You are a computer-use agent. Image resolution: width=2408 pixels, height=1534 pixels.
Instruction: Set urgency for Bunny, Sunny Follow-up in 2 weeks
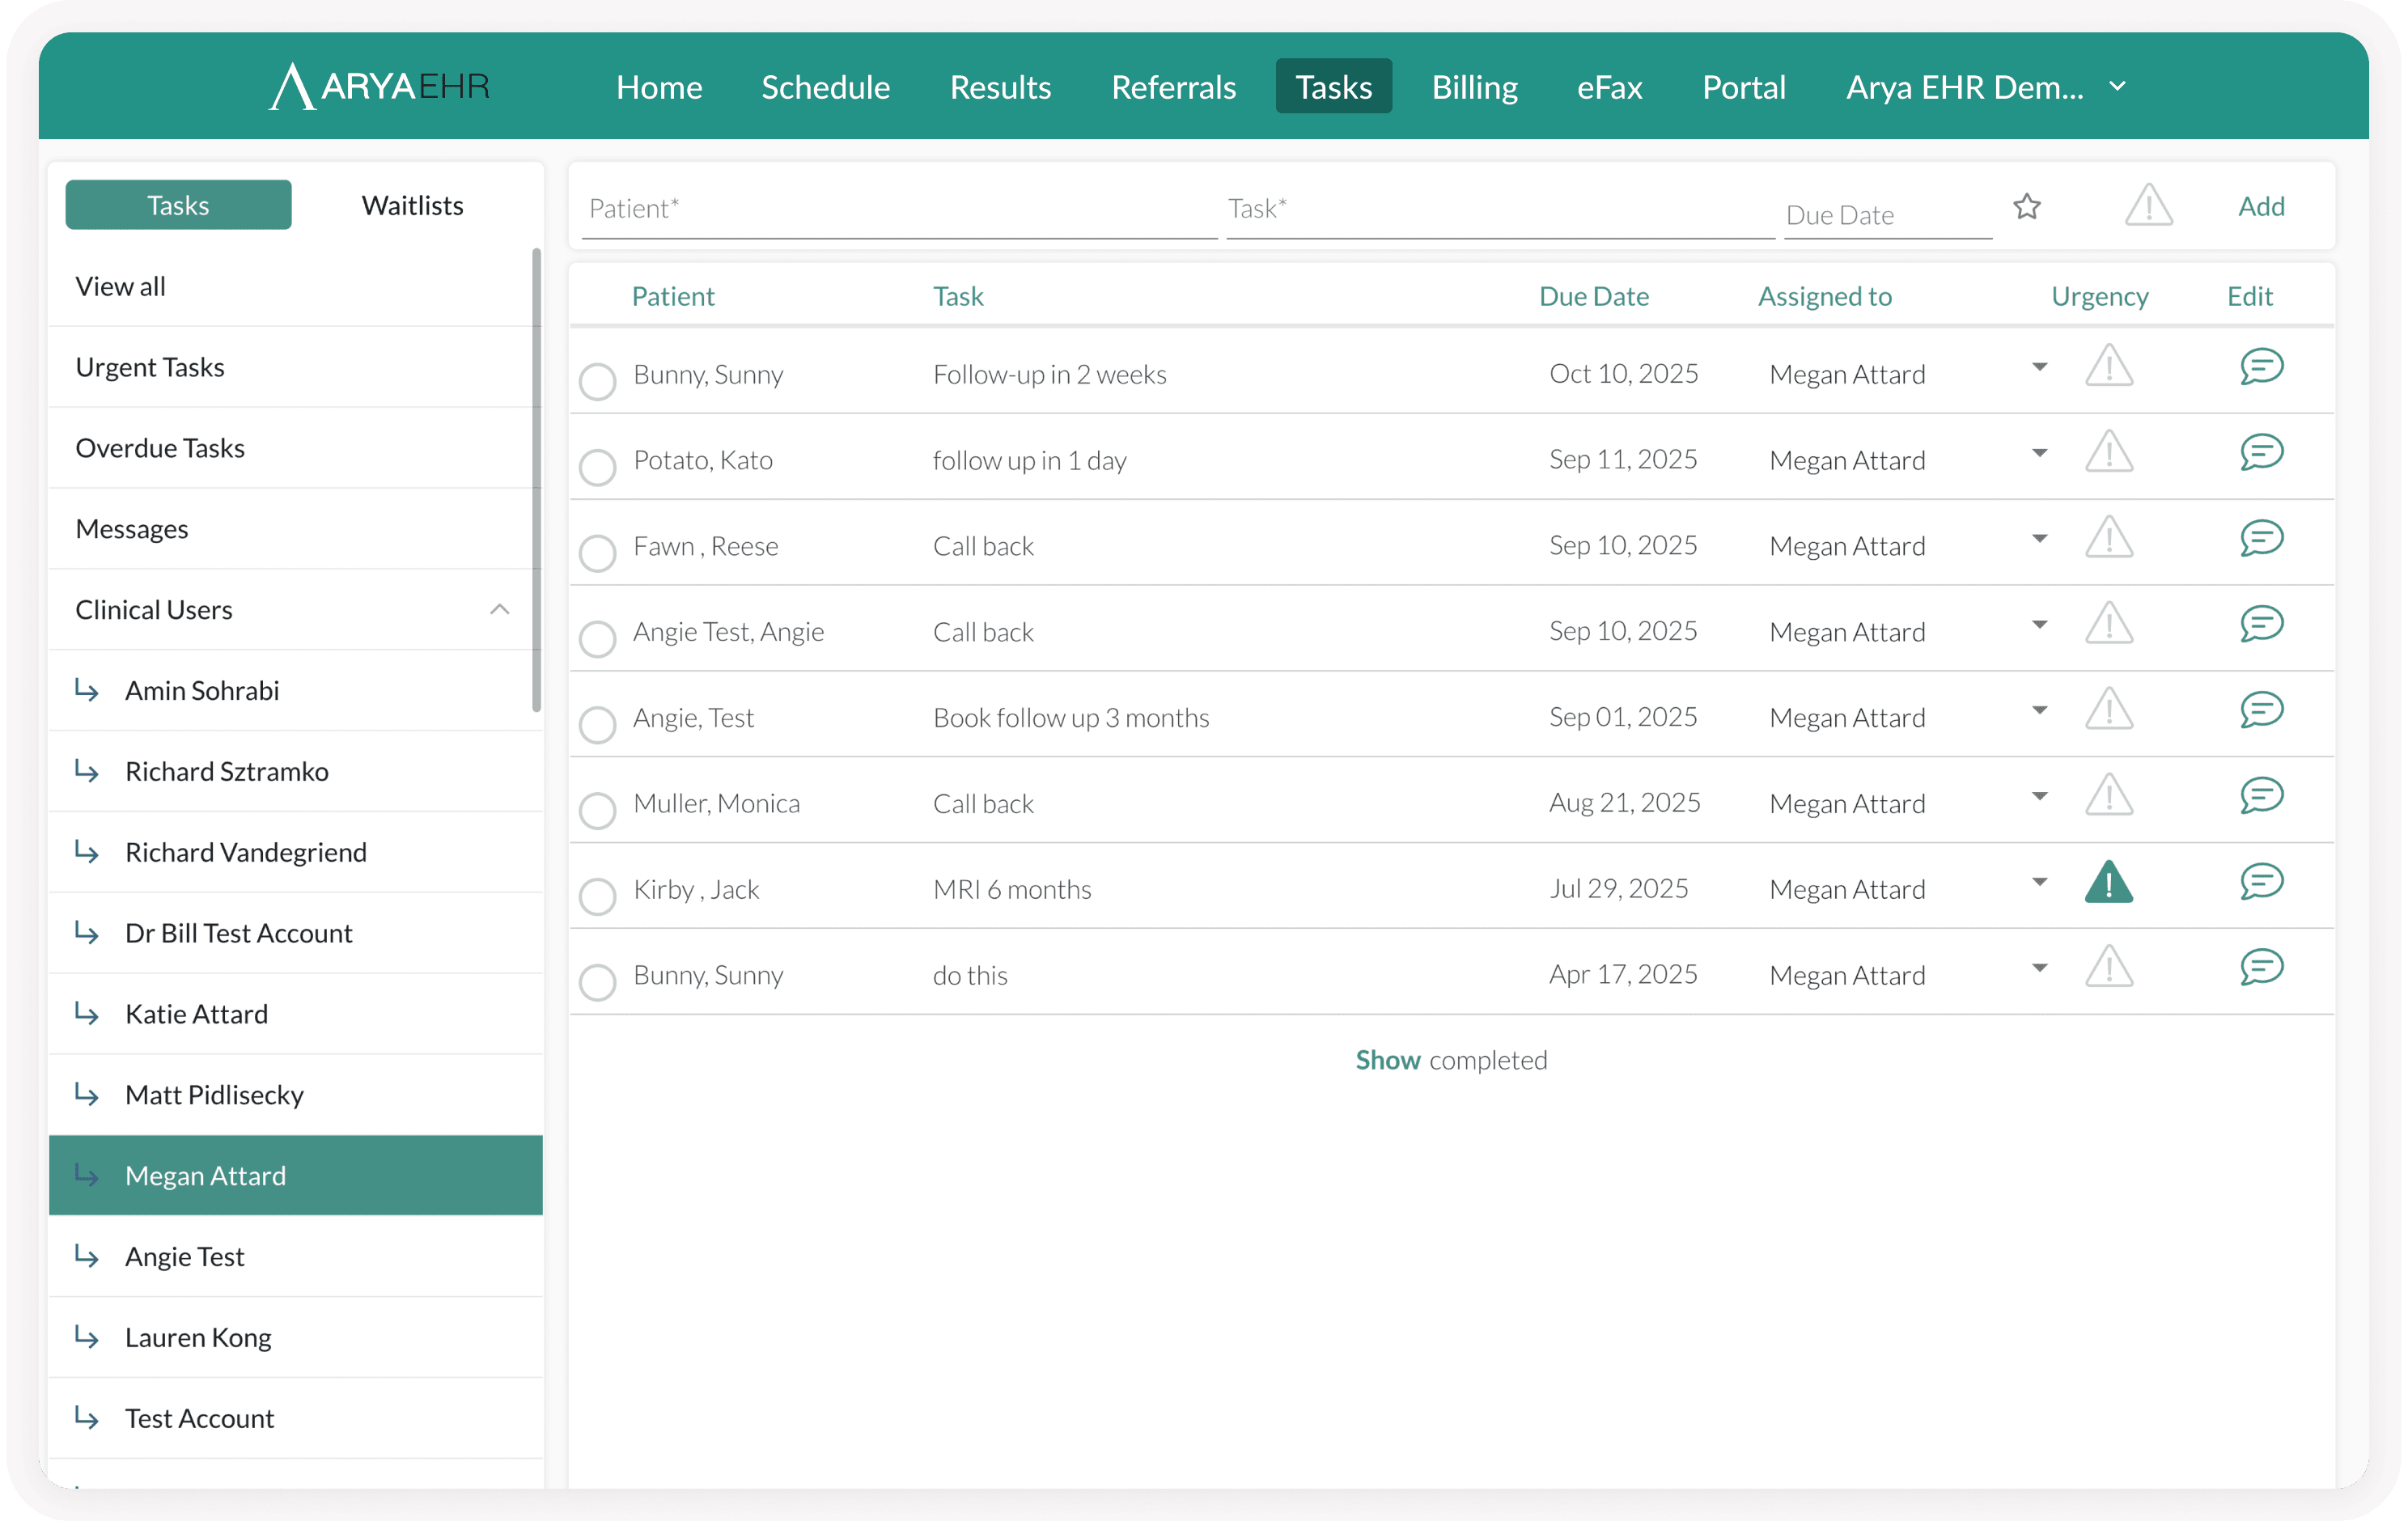click(x=2108, y=366)
